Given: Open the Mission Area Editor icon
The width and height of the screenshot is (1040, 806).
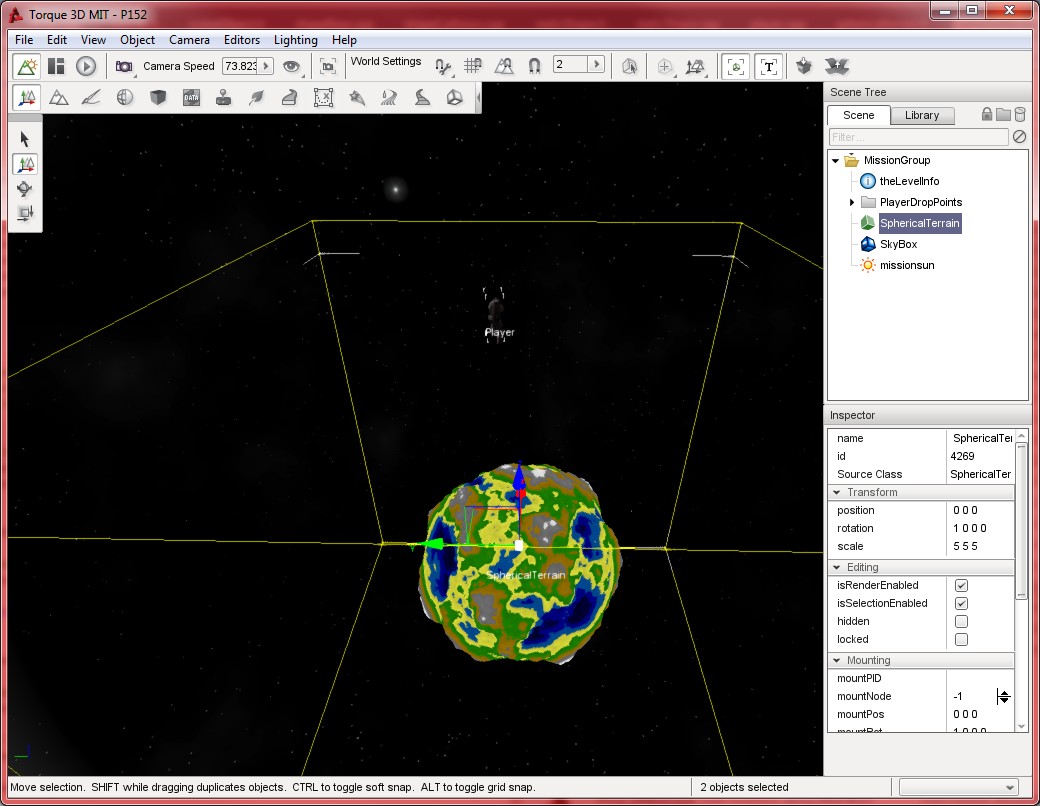Looking at the screenshot, I should pyautogui.click(x=323, y=98).
